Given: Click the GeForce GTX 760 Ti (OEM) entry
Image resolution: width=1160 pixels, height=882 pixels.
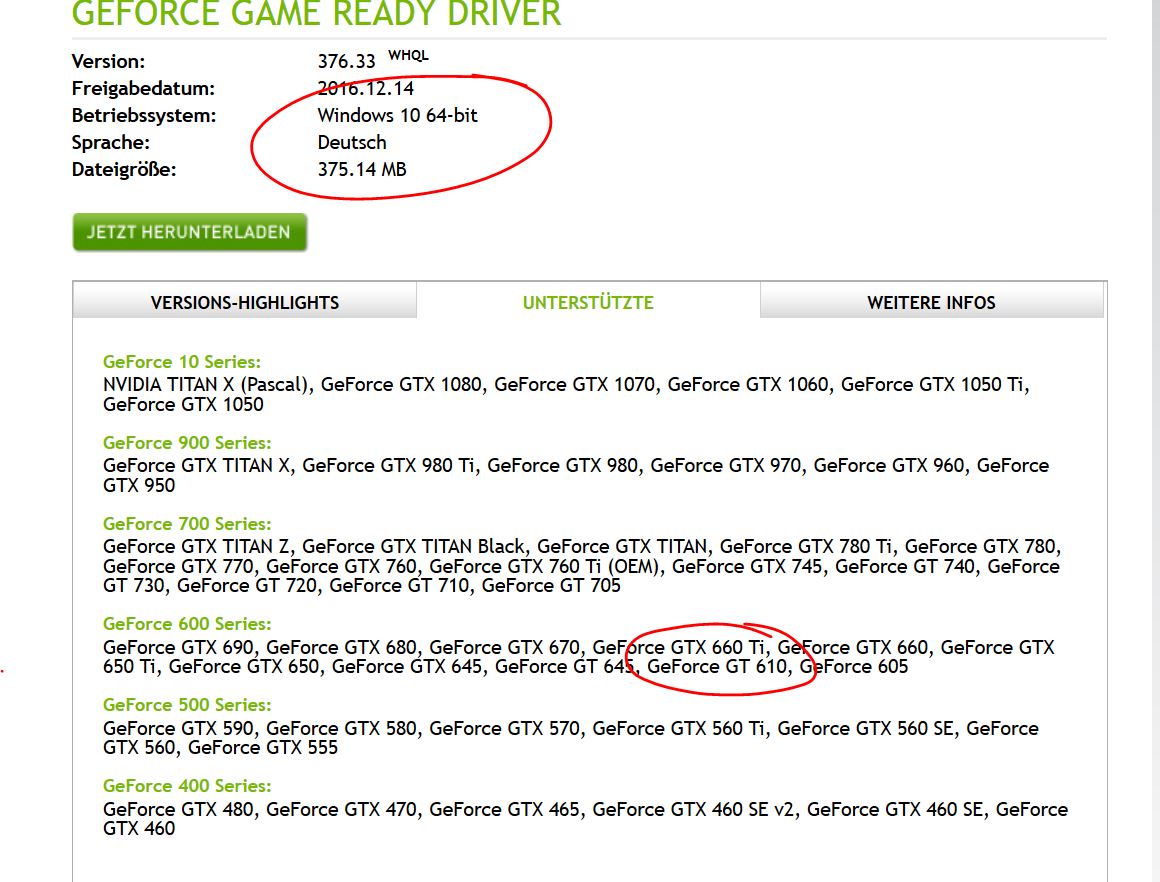Looking at the screenshot, I should [544, 567].
